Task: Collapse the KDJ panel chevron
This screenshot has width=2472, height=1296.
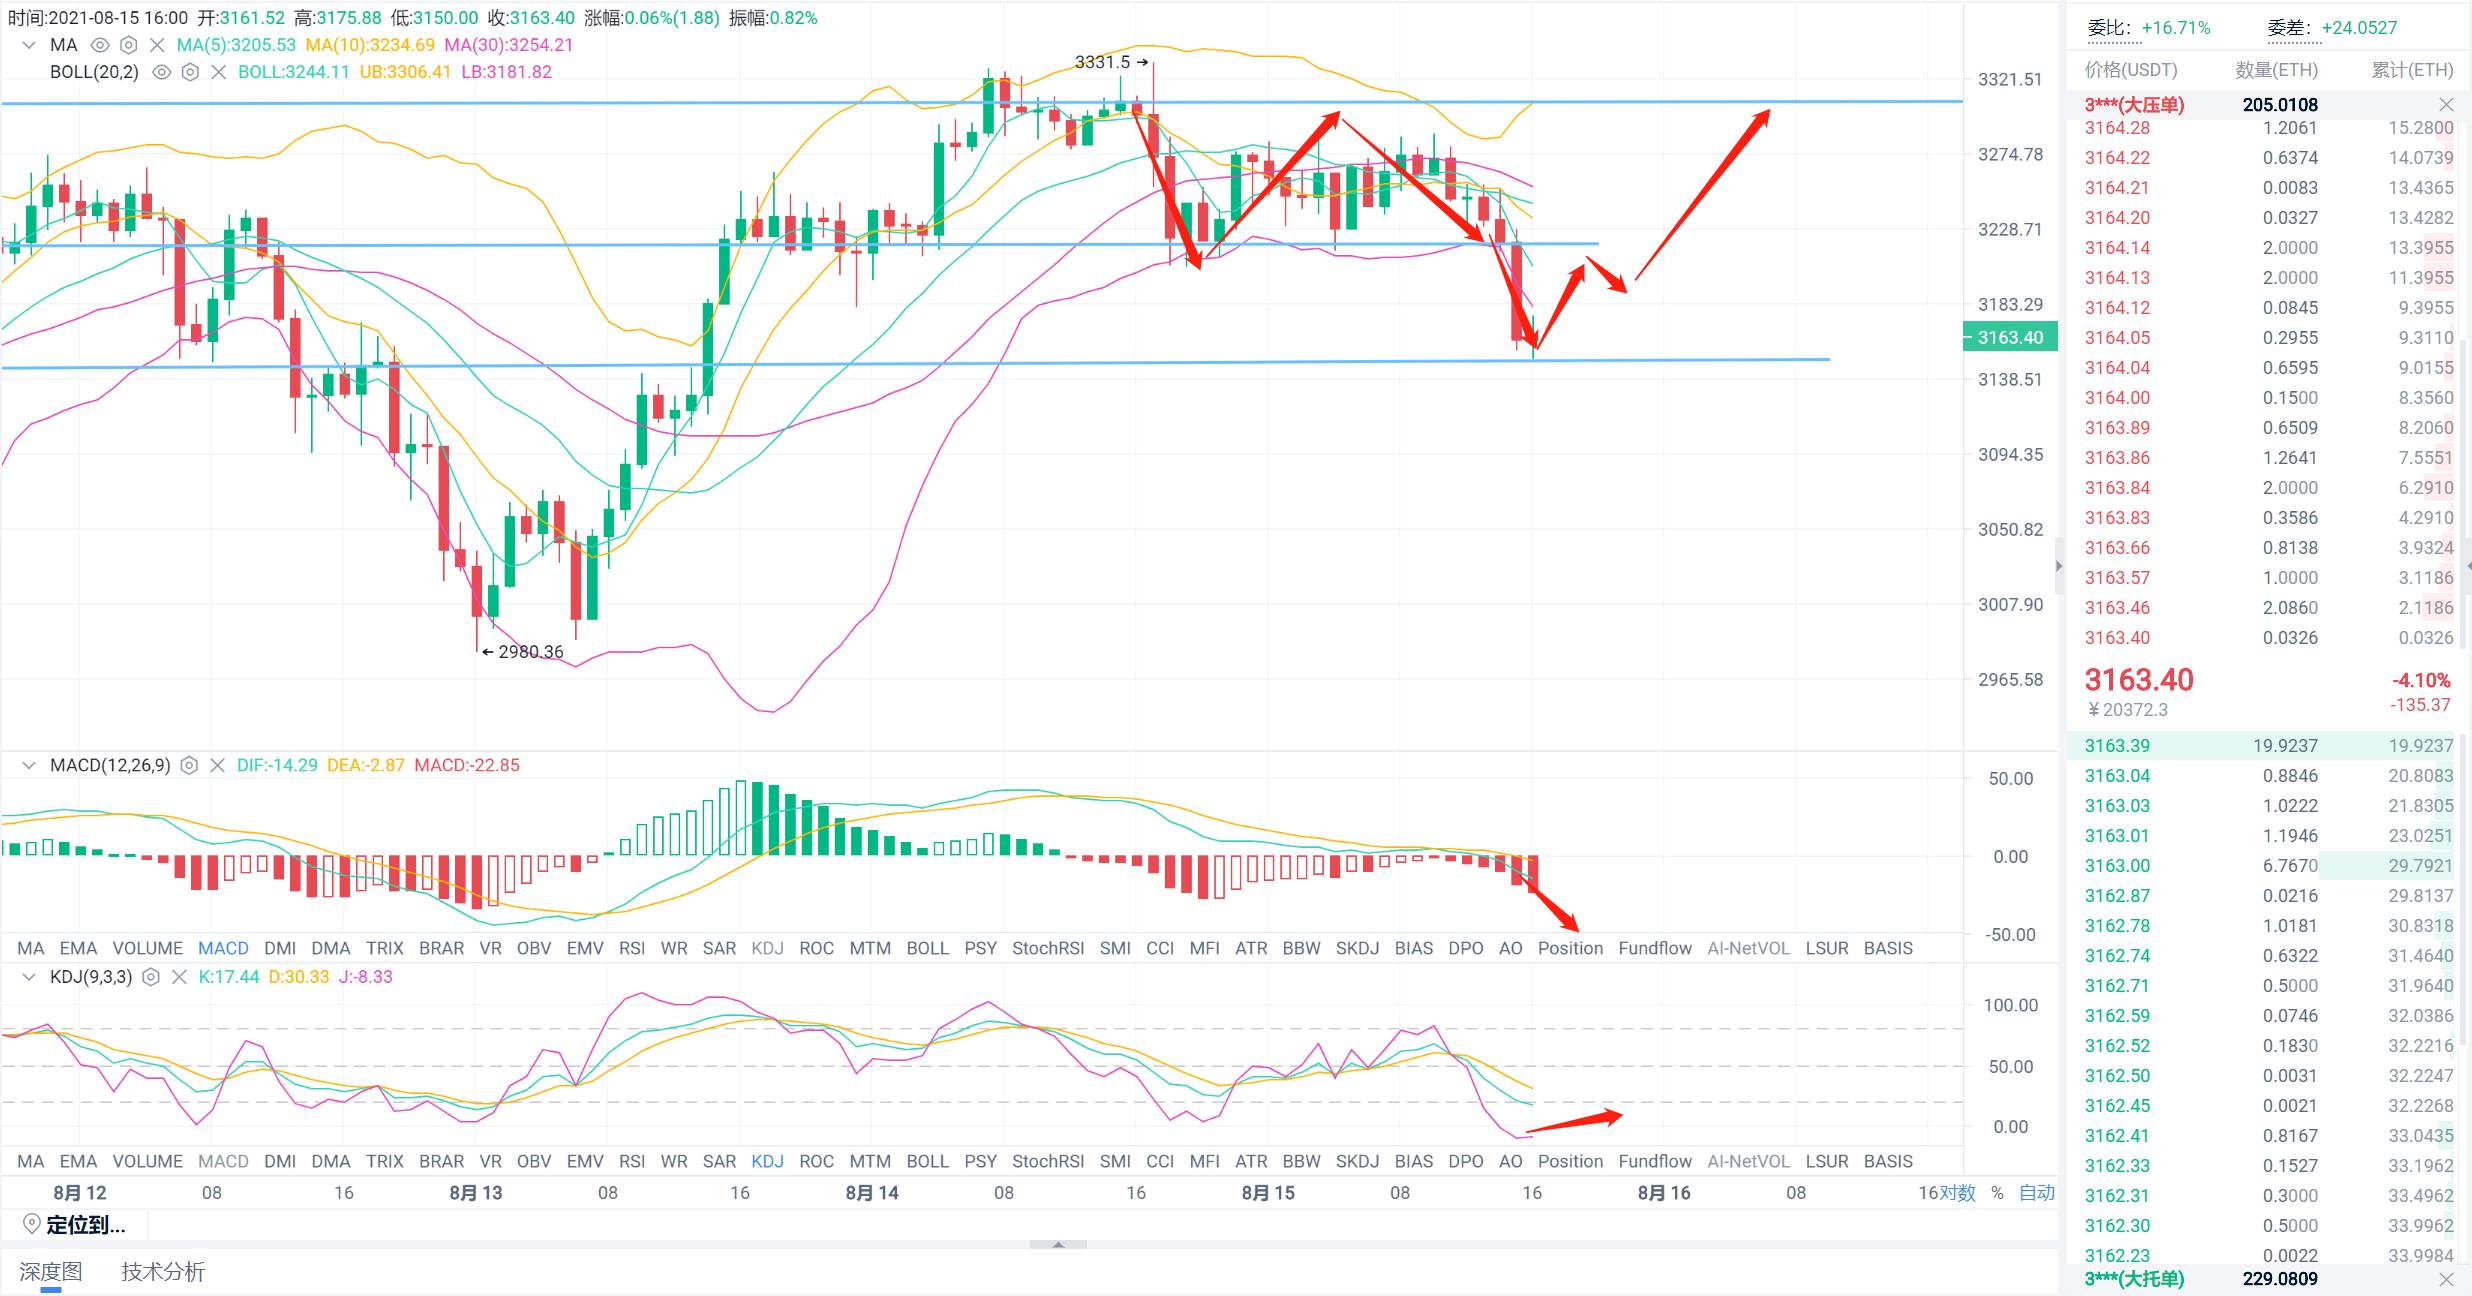Action: click(x=30, y=977)
